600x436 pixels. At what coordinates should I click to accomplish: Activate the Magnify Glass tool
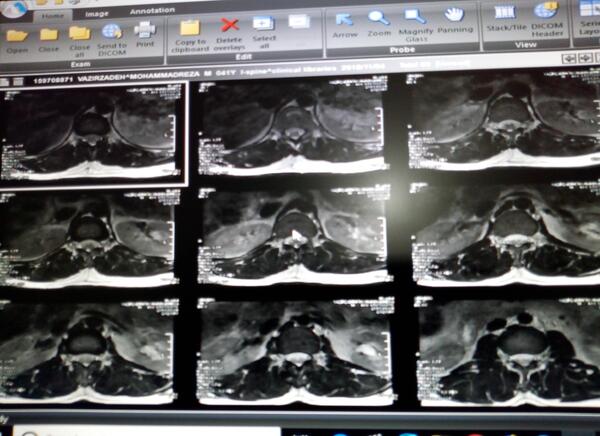(x=415, y=16)
